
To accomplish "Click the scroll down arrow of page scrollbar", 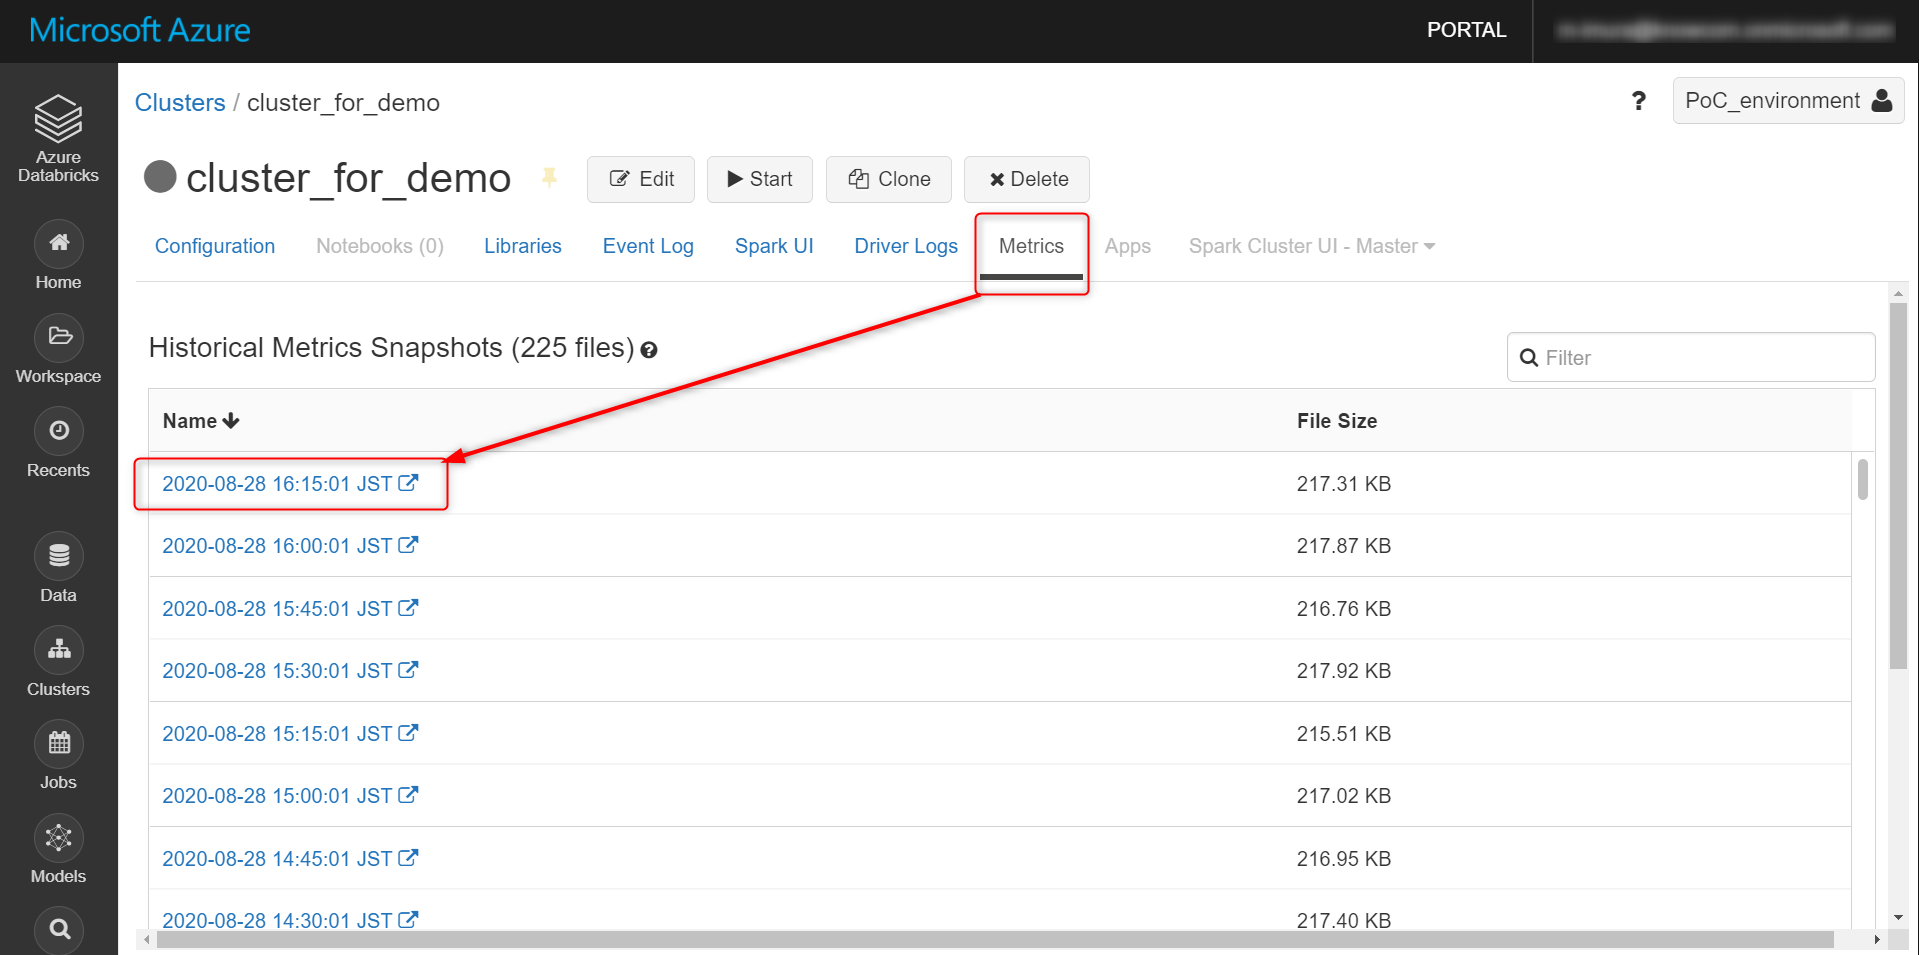I will 1898,917.
